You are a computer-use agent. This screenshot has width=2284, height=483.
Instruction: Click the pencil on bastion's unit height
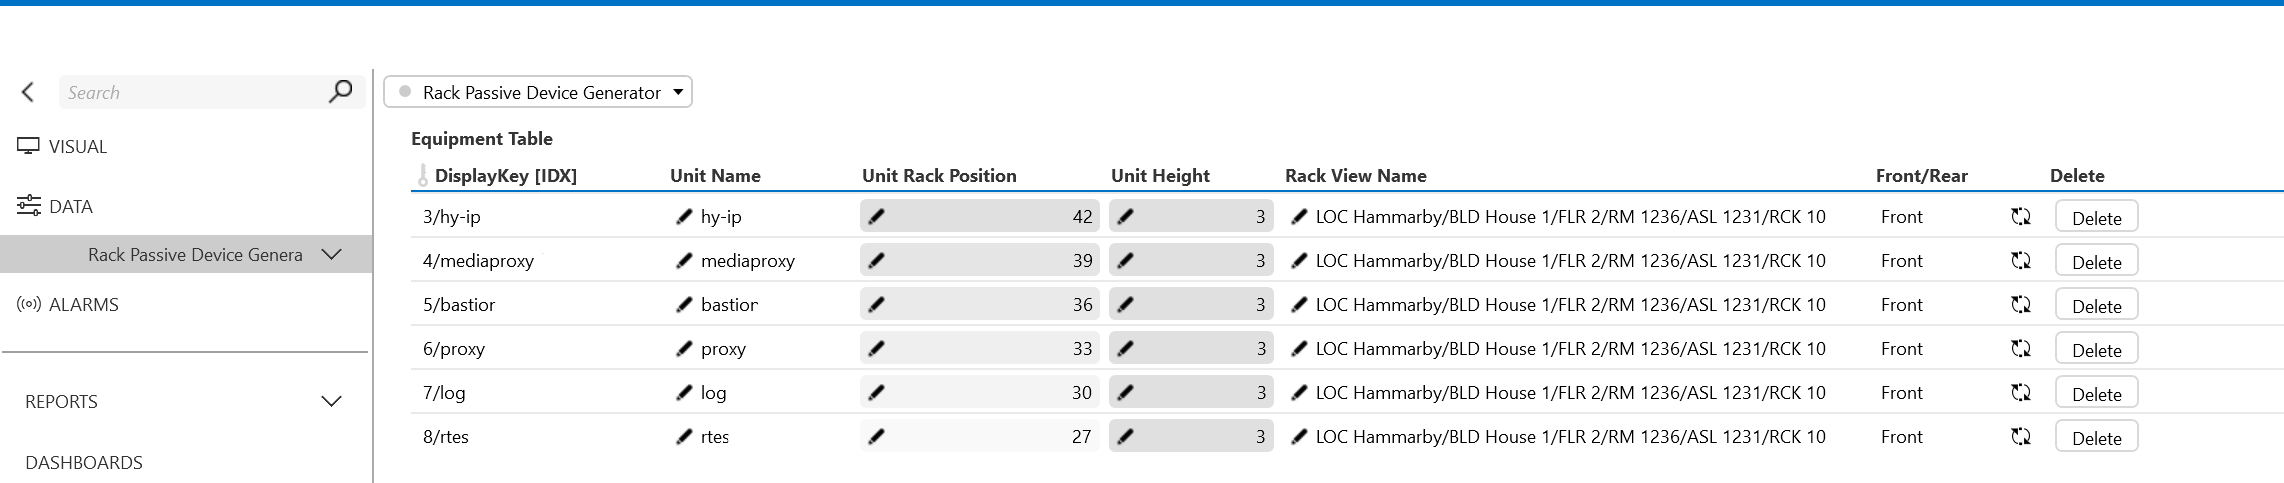click(x=1125, y=304)
